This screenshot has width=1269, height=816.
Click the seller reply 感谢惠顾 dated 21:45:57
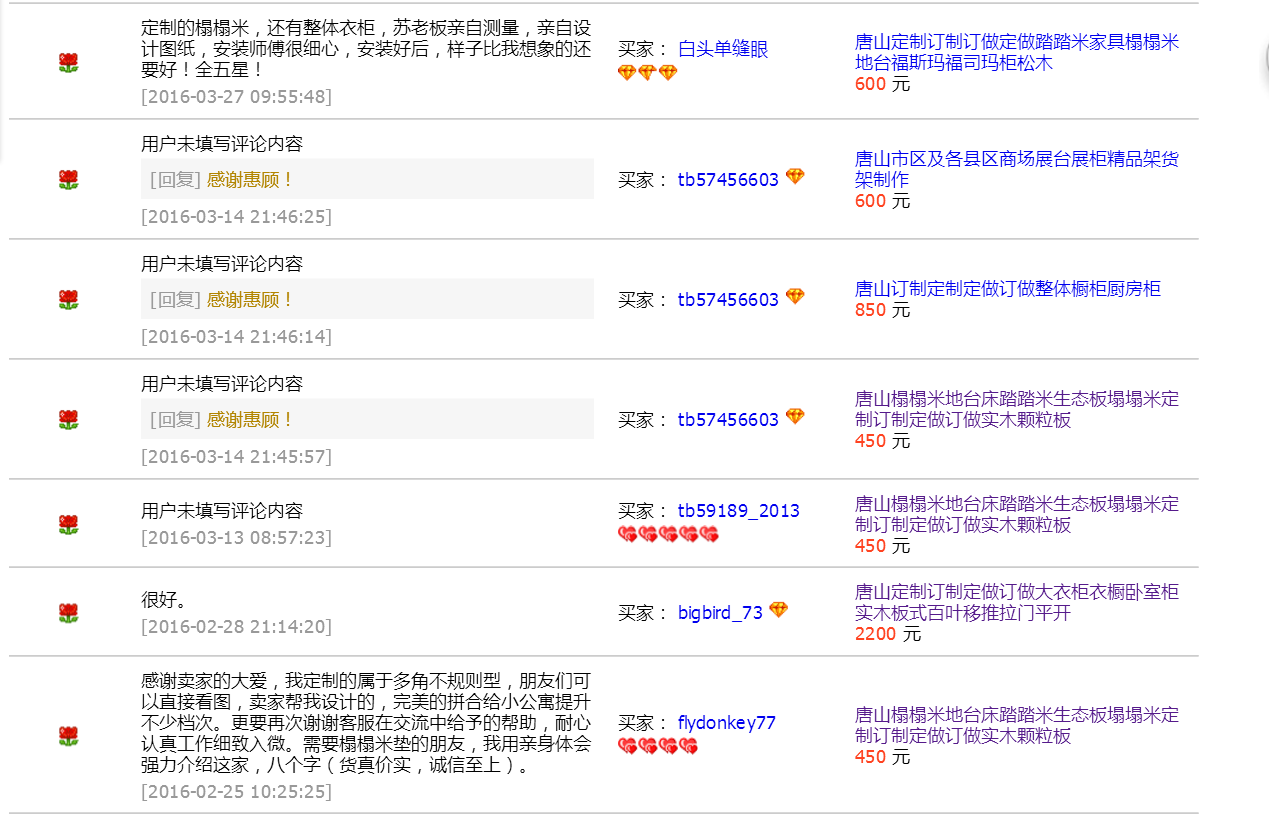click(250, 420)
